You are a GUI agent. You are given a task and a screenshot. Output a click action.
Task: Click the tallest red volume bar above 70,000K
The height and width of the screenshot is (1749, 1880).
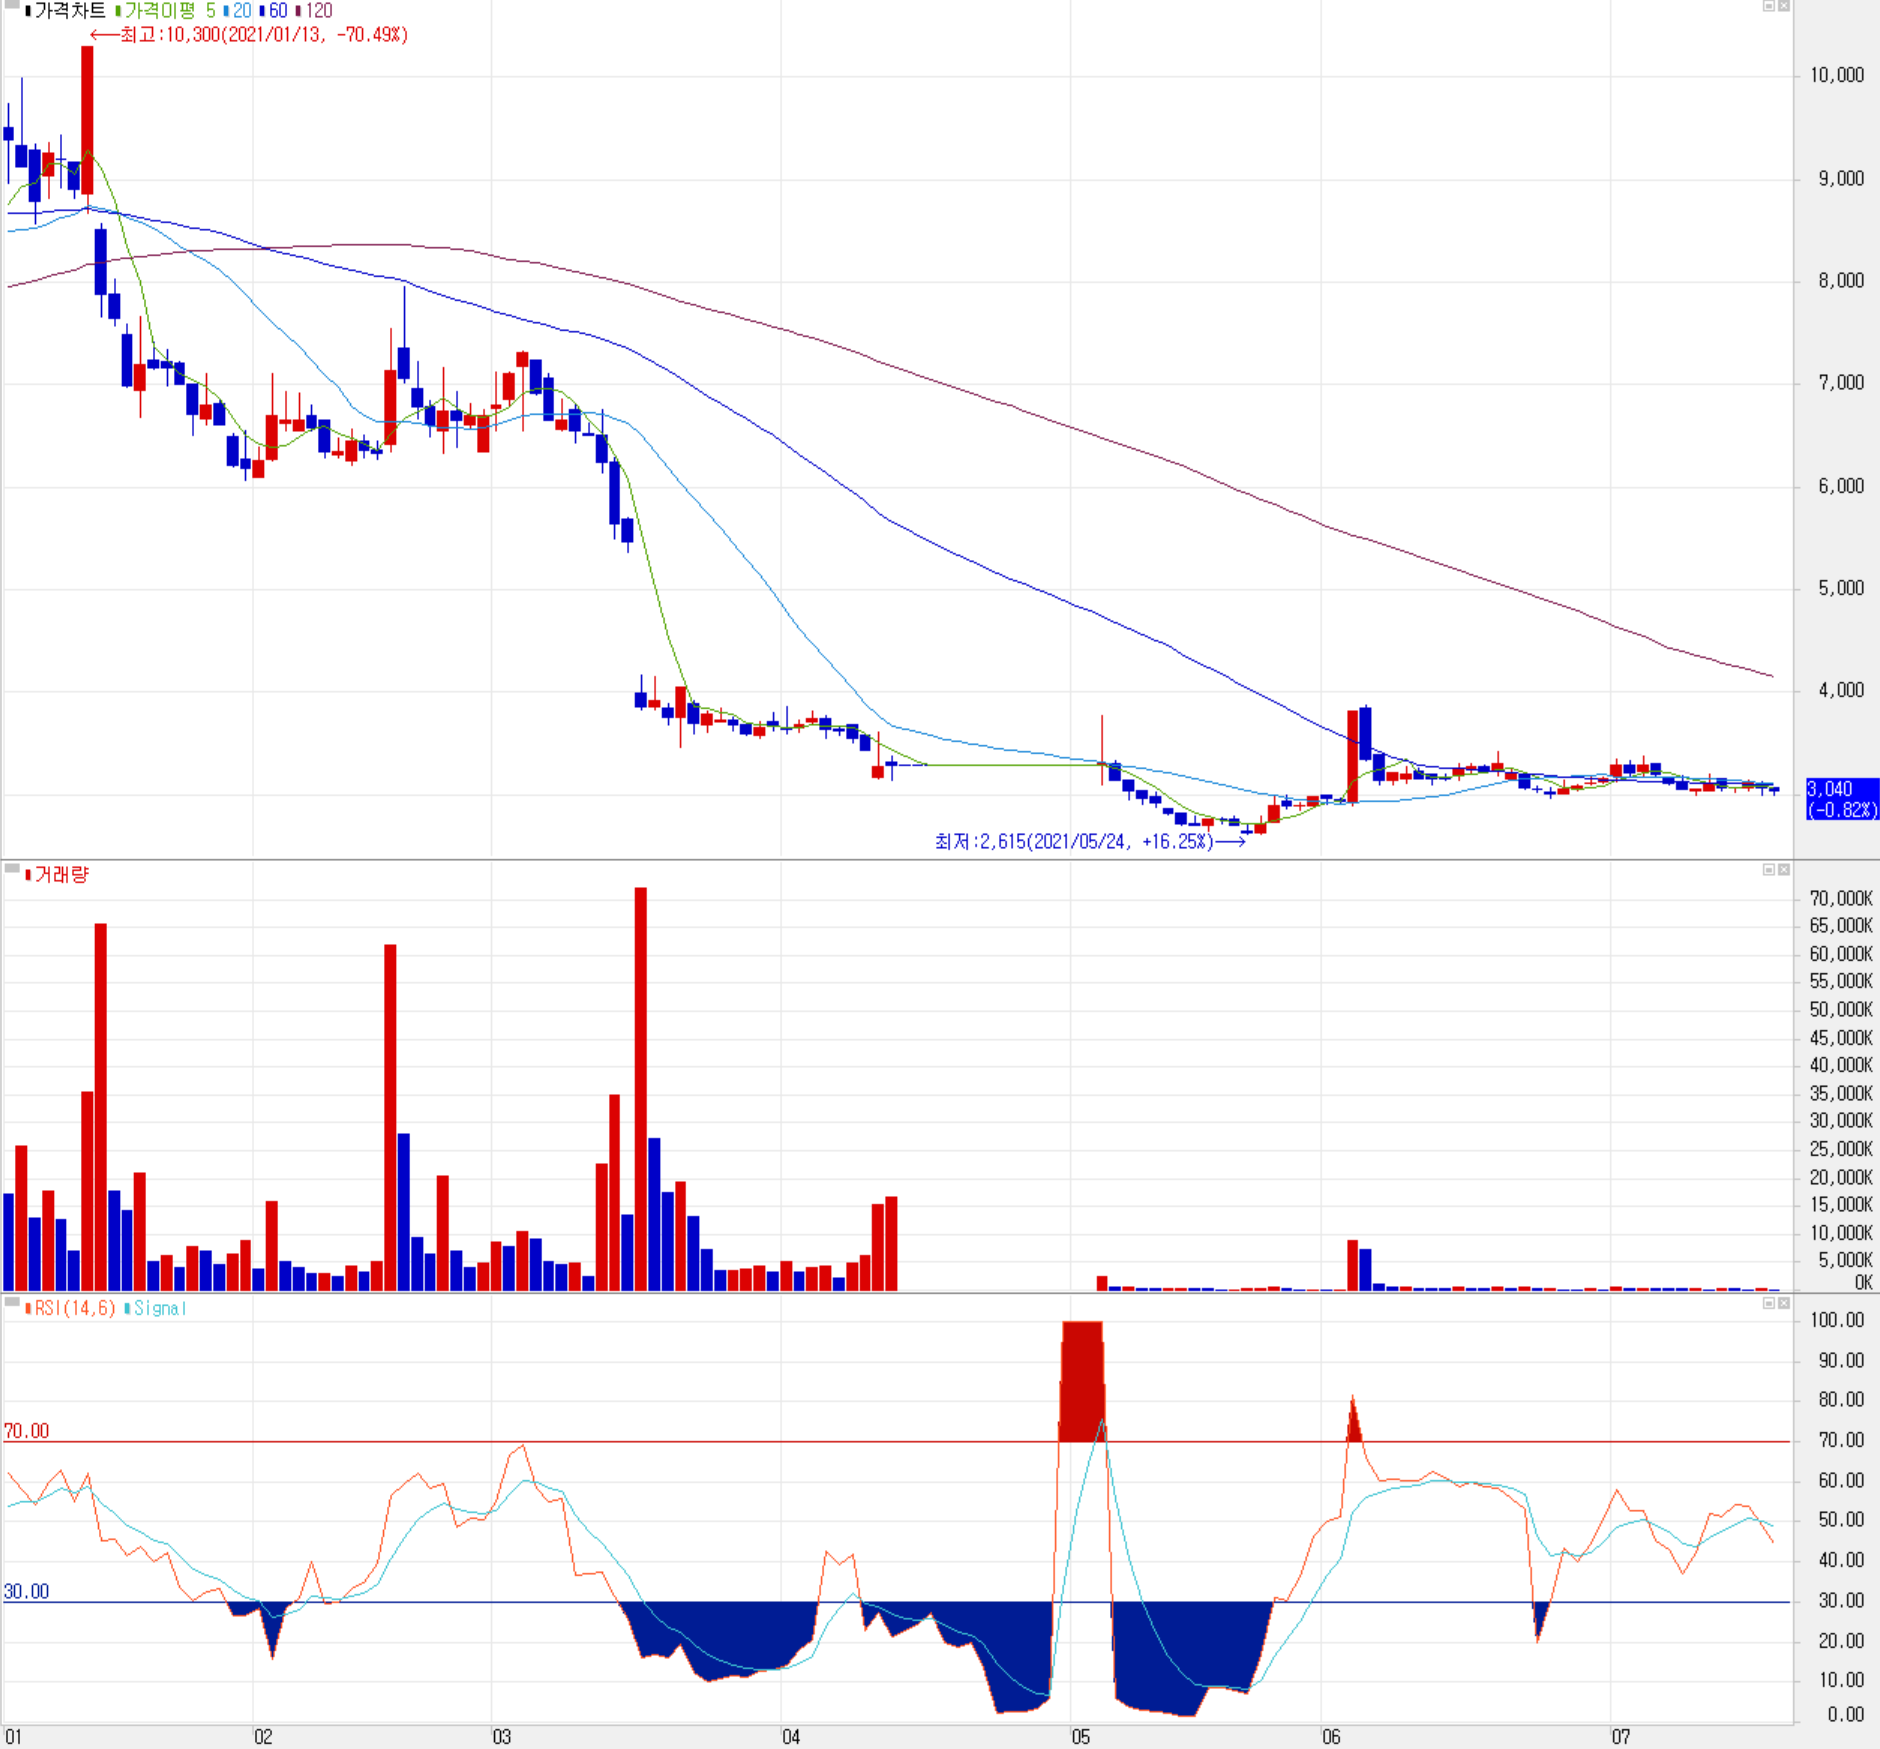click(641, 1088)
